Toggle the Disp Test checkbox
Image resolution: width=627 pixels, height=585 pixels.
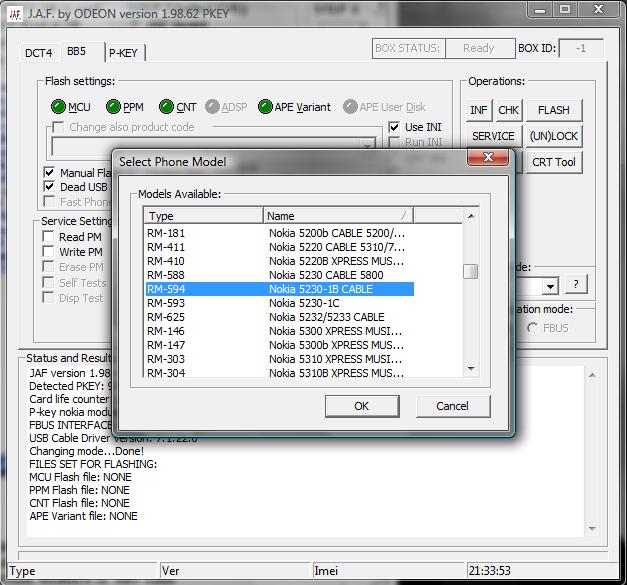click(48, 297)
